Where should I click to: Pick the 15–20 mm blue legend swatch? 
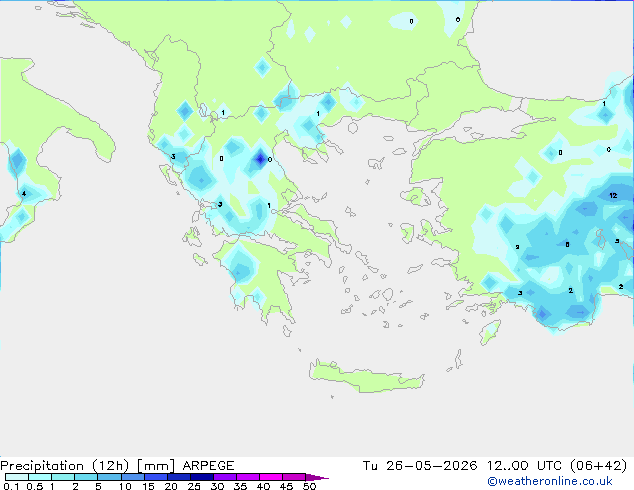pyautogui.click(x=156, y=477)
